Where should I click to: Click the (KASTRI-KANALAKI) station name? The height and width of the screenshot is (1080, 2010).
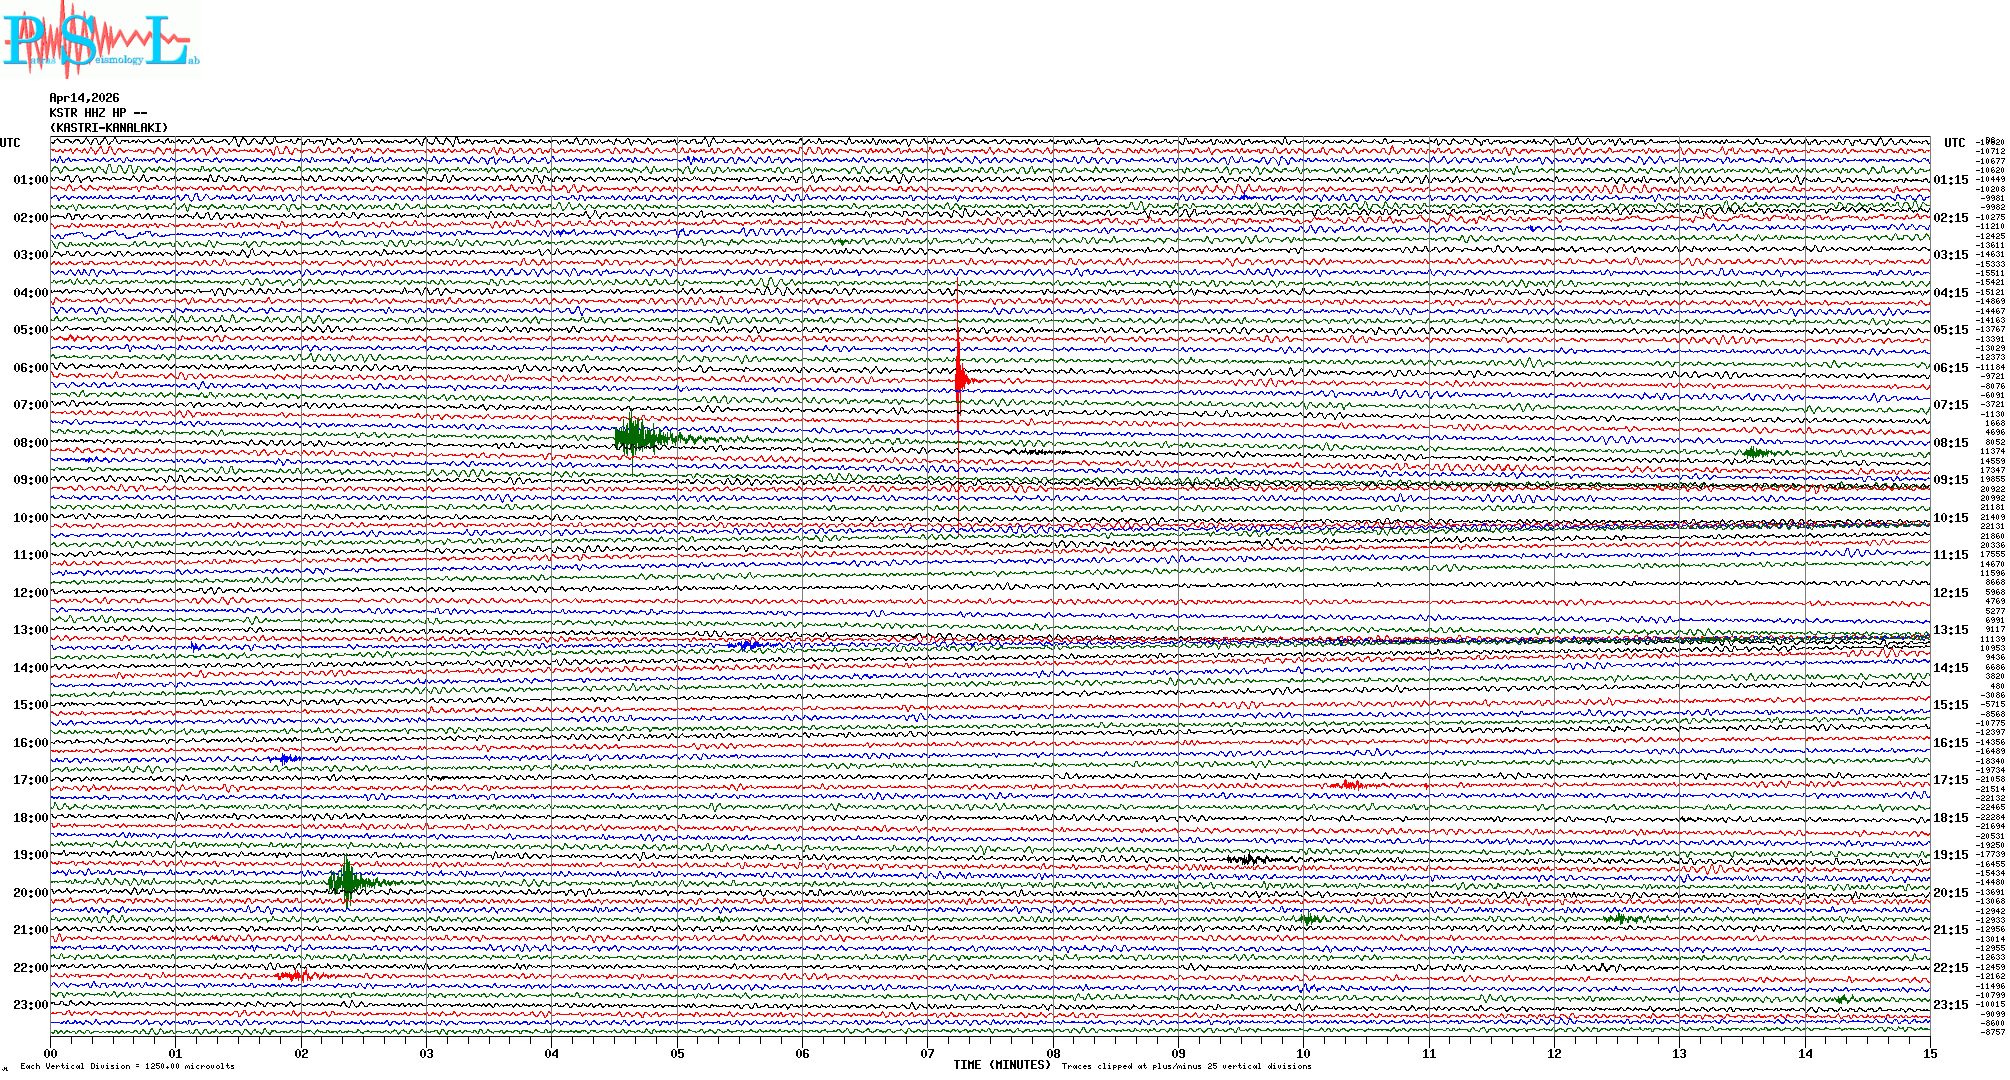(109, 128)
